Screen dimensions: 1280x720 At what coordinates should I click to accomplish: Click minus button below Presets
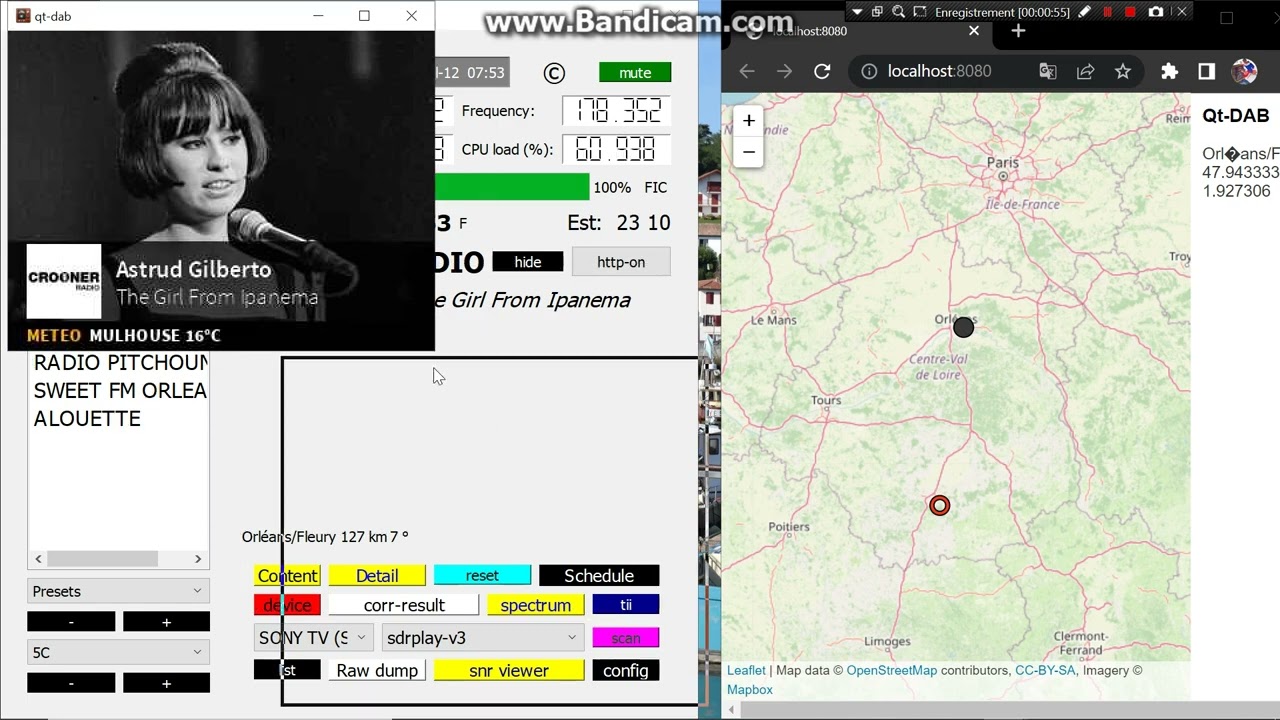click(x=71, y=622)
